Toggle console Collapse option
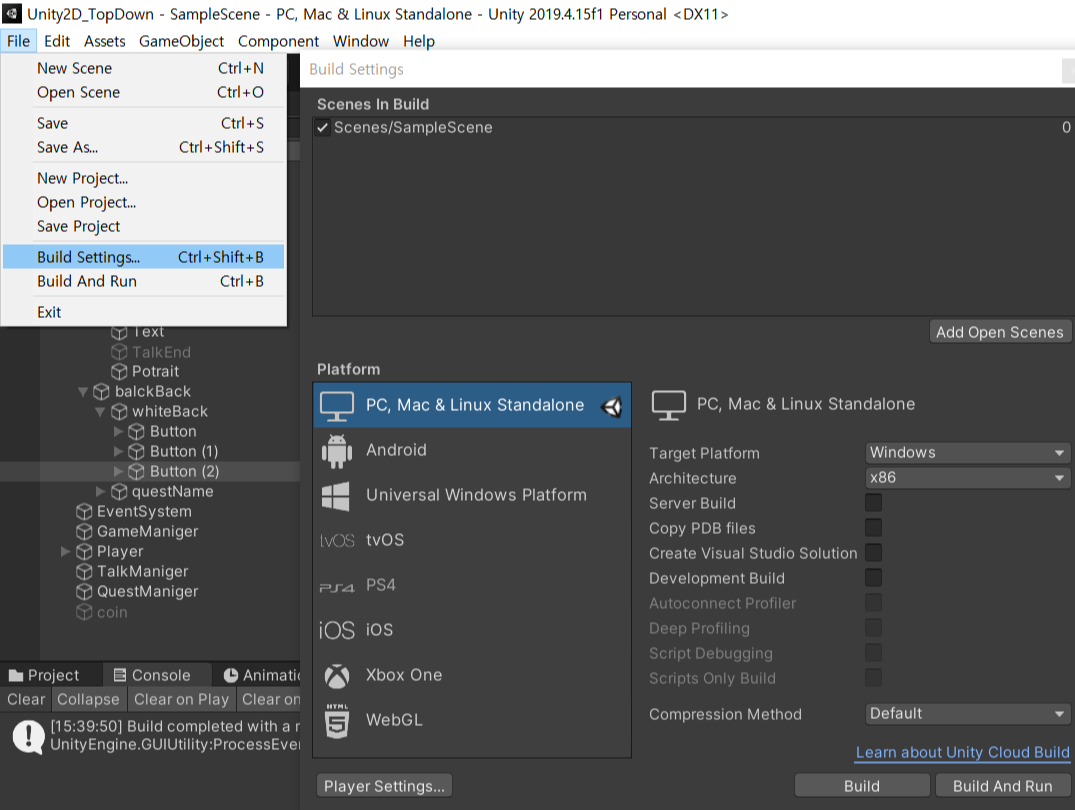This screenshot has width=1075, height=810. pos(88,700)
